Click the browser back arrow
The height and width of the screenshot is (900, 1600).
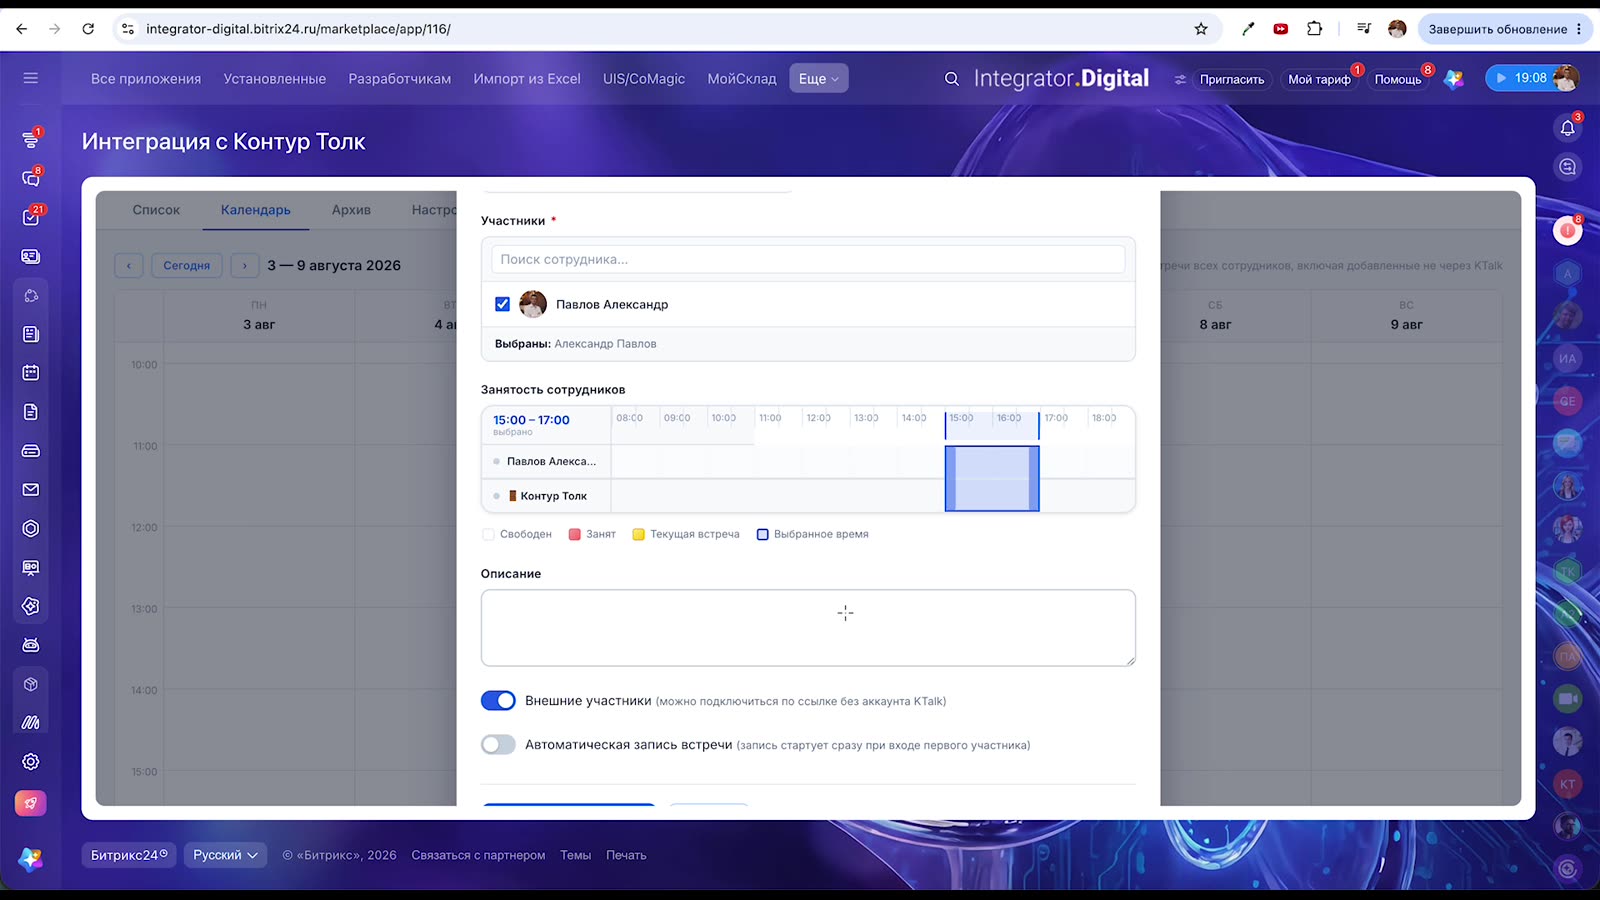(22, 29)
